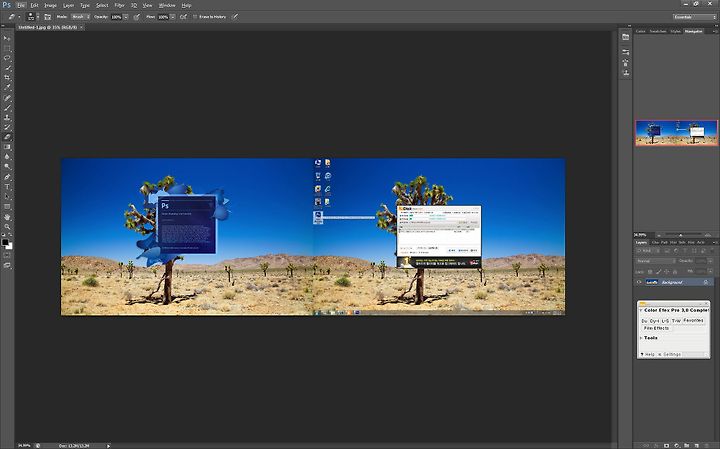Select the Pen tool
This screenshot has width=720, height=449.
coord(7,177)
